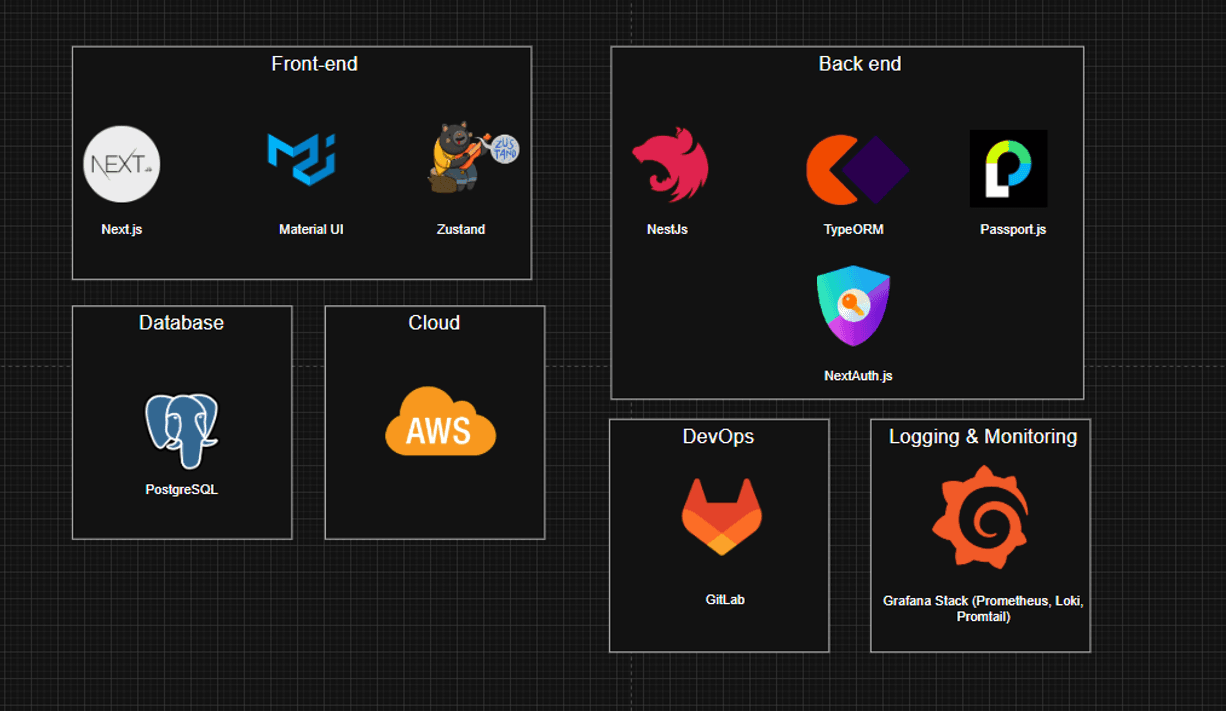
Task: Select the "DevOps" box heading
Action: pyautogui.click(x=718, y=437)
